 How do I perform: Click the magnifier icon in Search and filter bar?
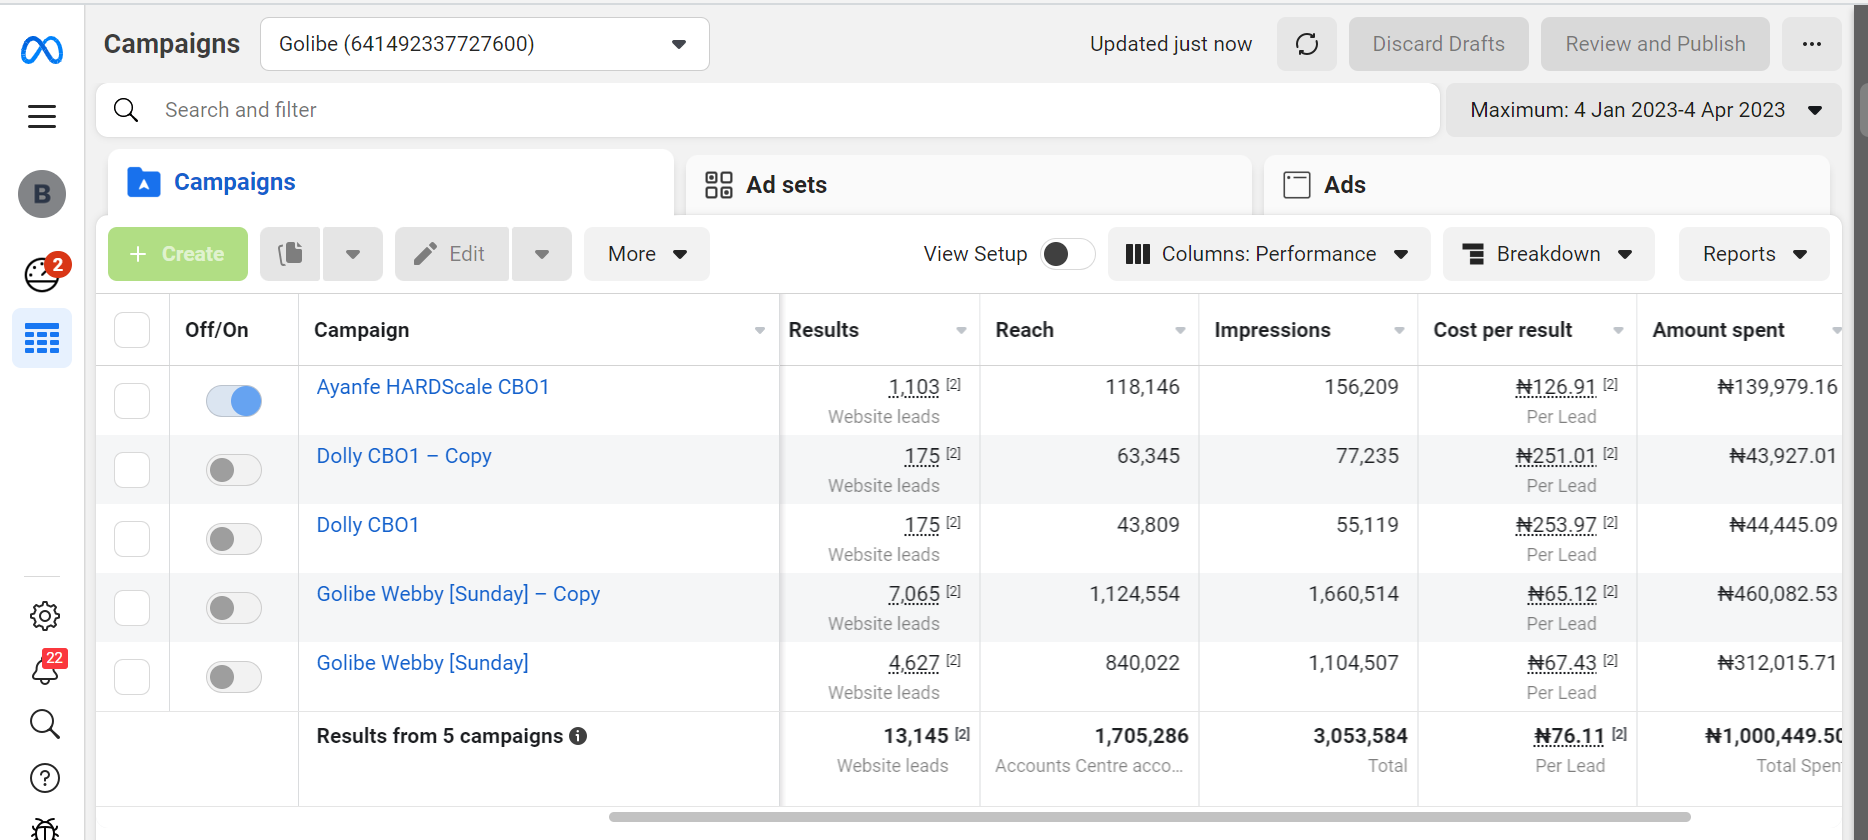coord(126,110)
